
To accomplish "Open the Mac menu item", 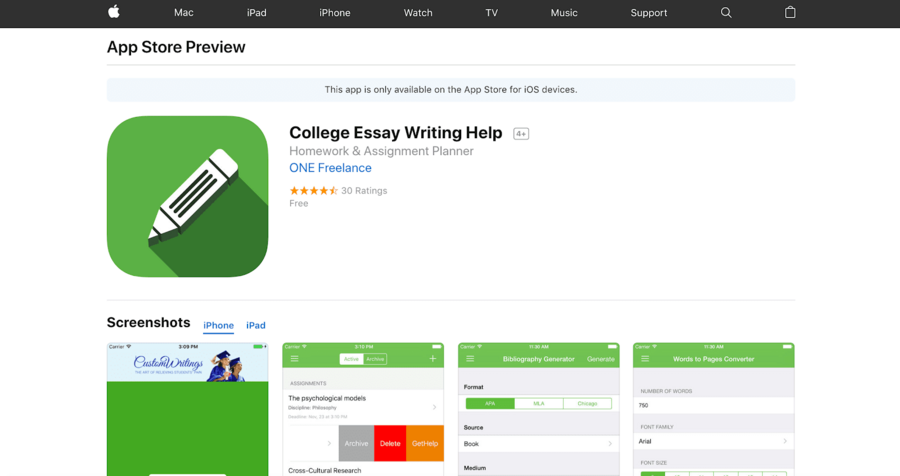I will tap(184, 13).
